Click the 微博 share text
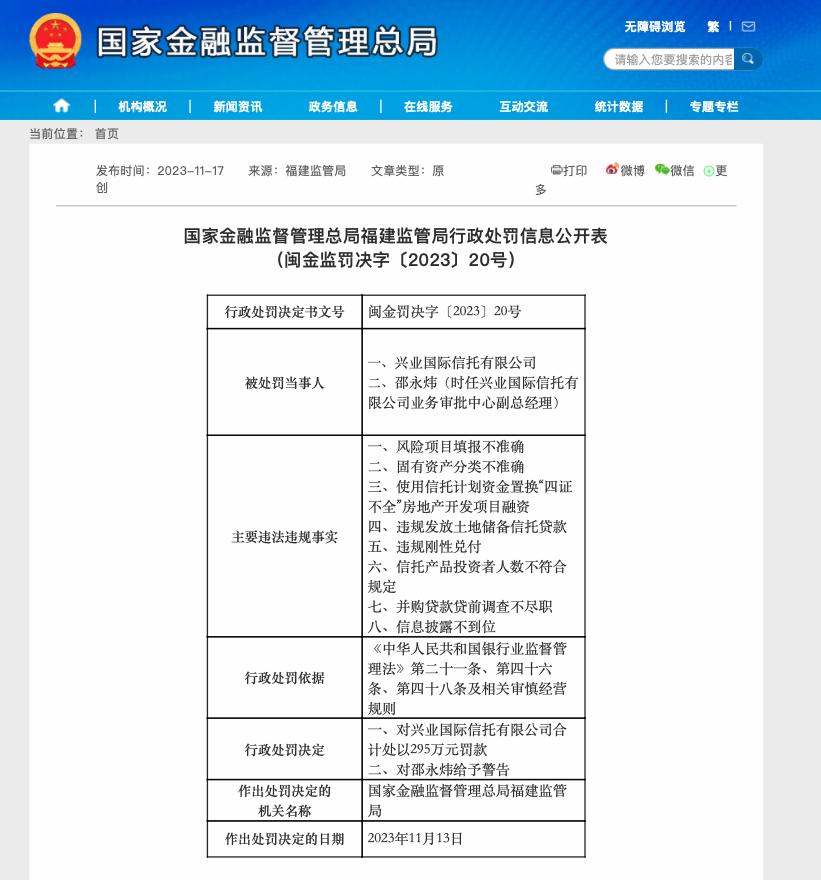Image resolution: width=821 pixels, height=880 pixels. tap(632, 171)
